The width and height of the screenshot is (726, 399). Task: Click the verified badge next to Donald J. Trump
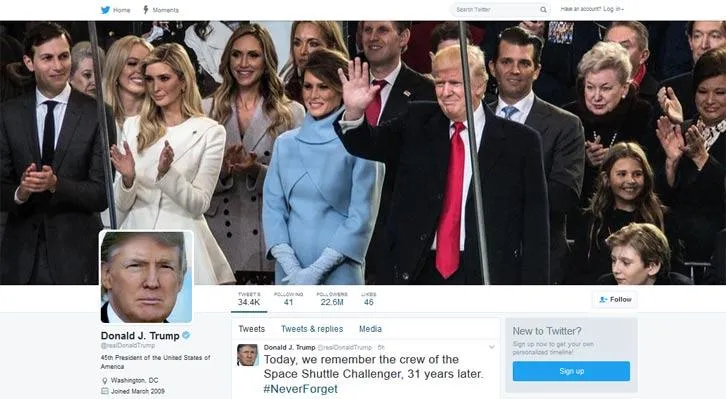[186, 335]
